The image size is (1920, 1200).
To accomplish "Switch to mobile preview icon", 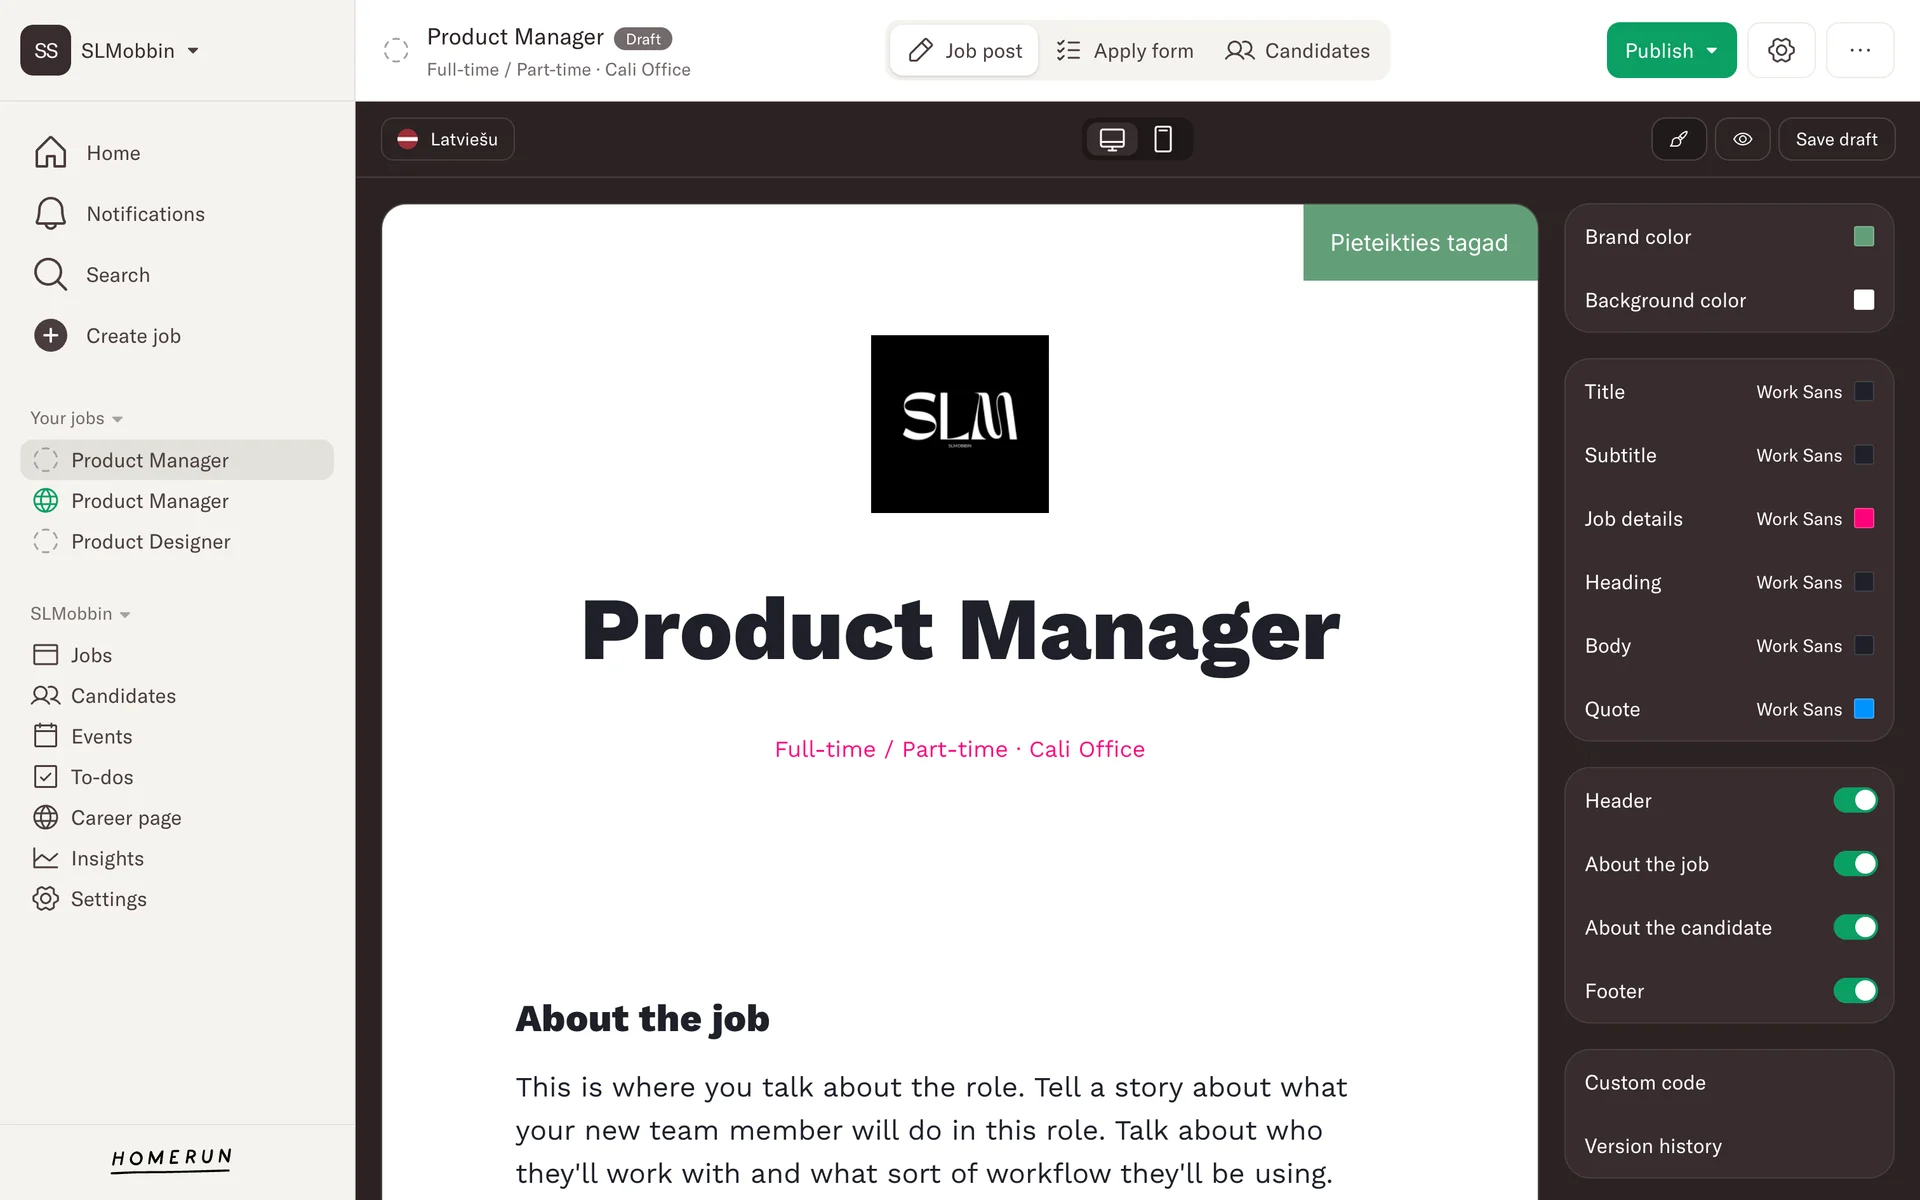I will point(1163,139).
